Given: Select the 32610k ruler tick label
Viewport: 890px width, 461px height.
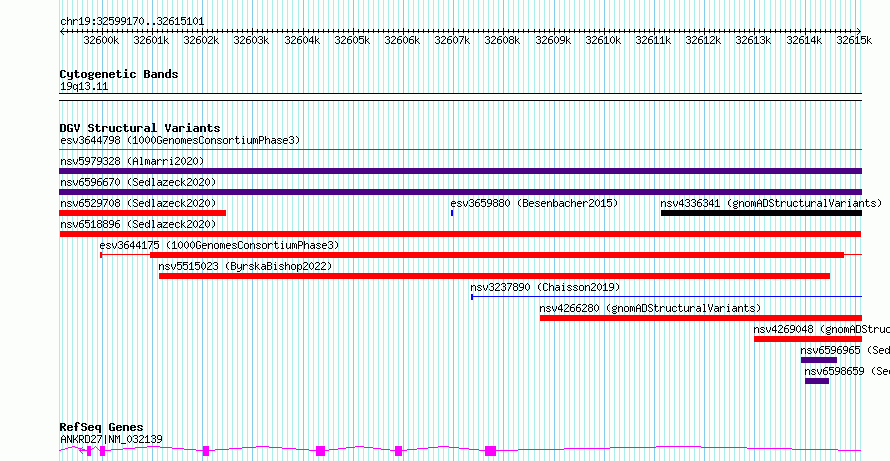Looking at the screenshot, I should tap(603, 40).
